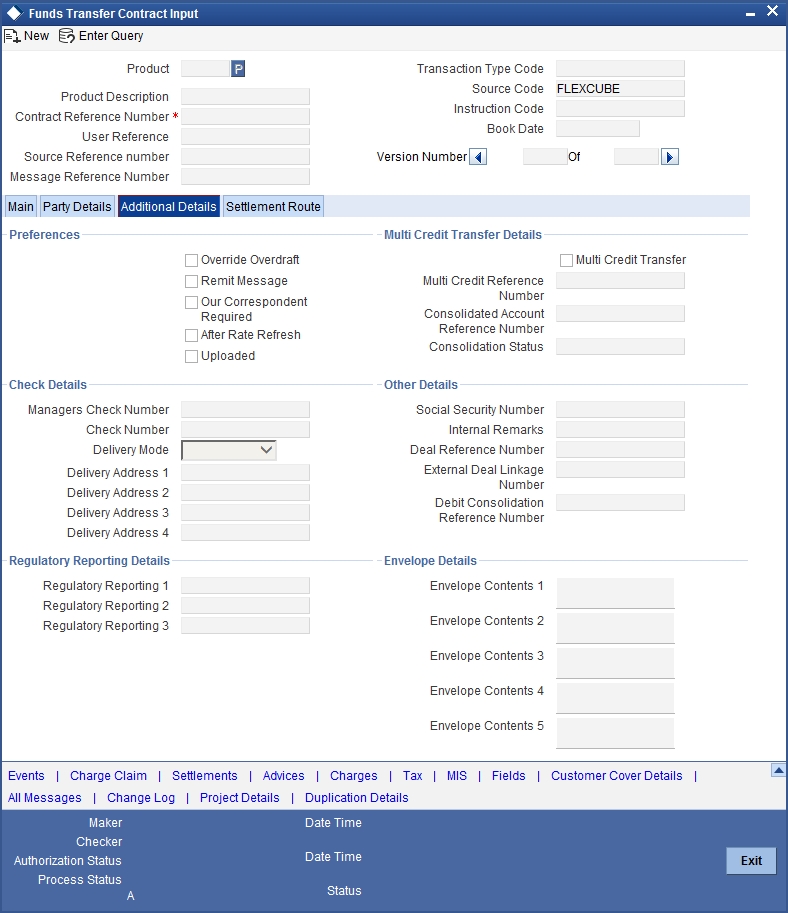Close the Funds Transfer Contract Input window
This screenshot has height=913, width=788.
tap(772, 11)
